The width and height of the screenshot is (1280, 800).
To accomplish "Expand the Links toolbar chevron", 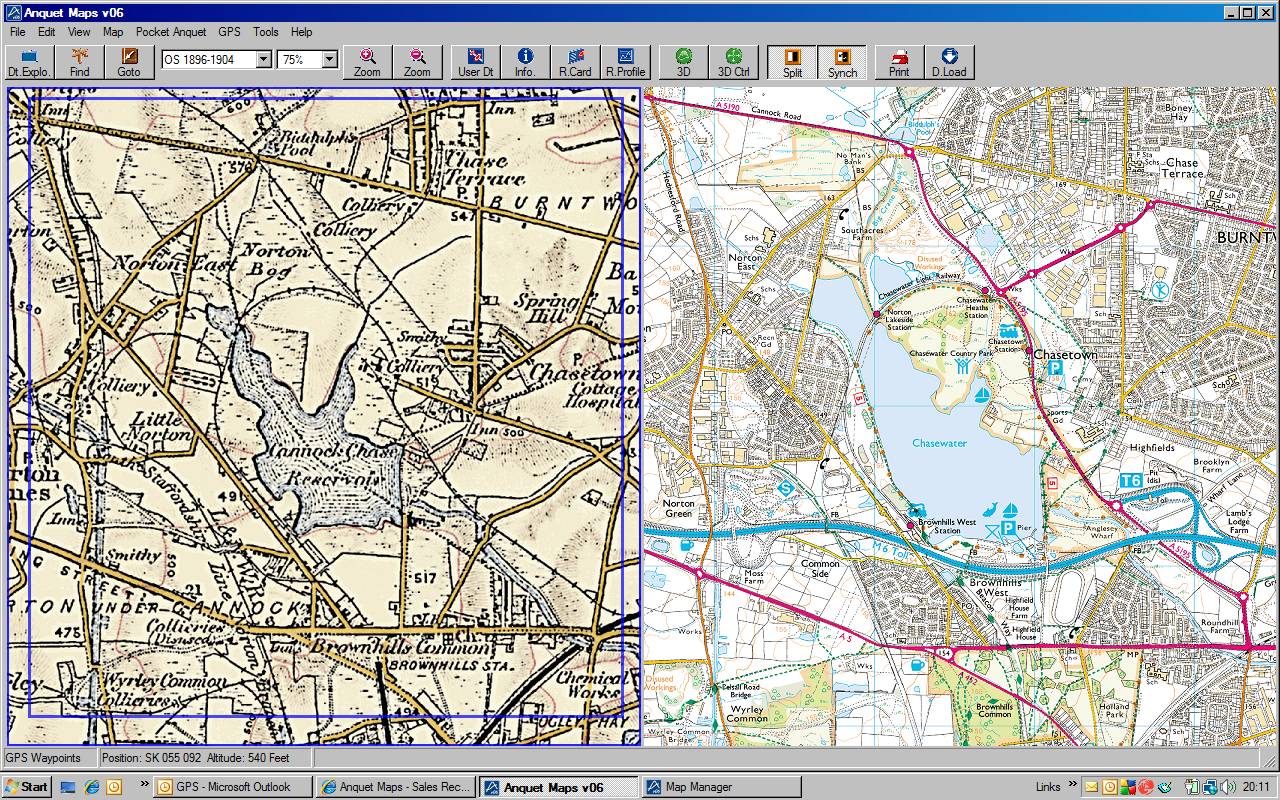I will pos(1071,786).
